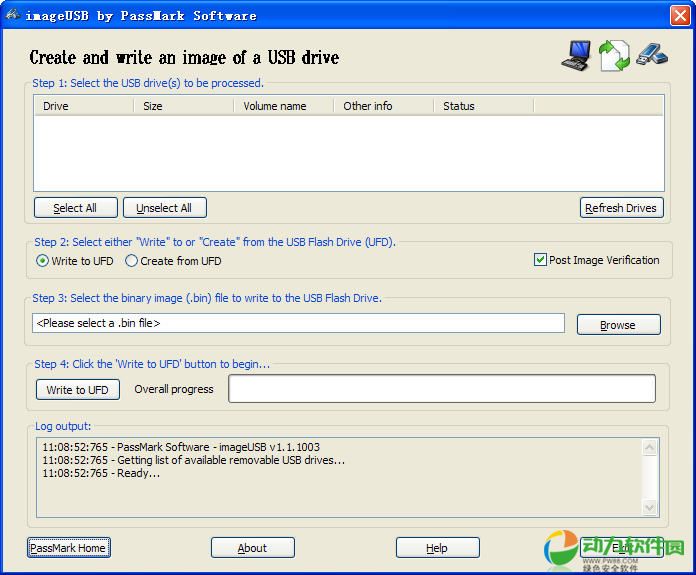Viewport: 696px width, 575px height.
Task: Start writing with the Write to UFD button
Action: pos(78,390)
